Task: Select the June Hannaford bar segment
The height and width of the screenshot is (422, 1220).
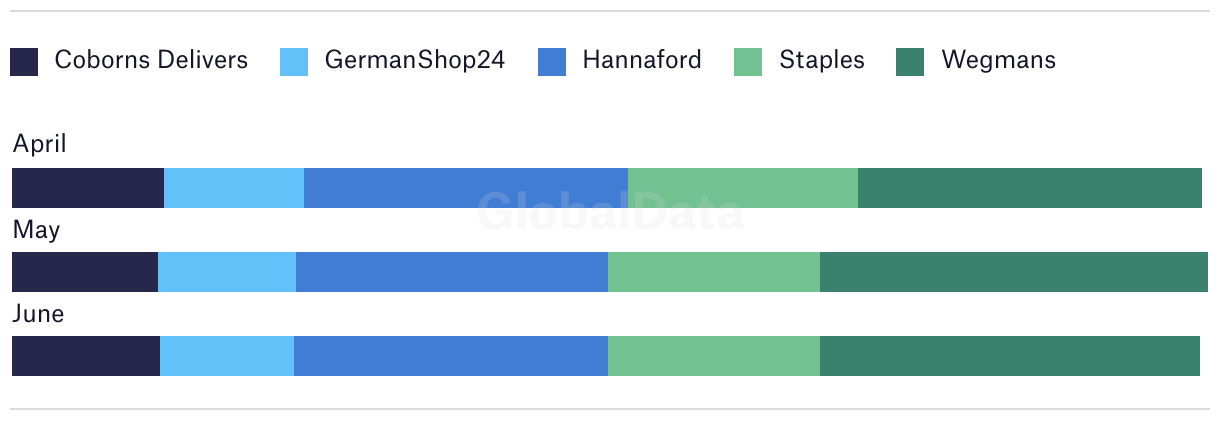Action: (451, 356)
